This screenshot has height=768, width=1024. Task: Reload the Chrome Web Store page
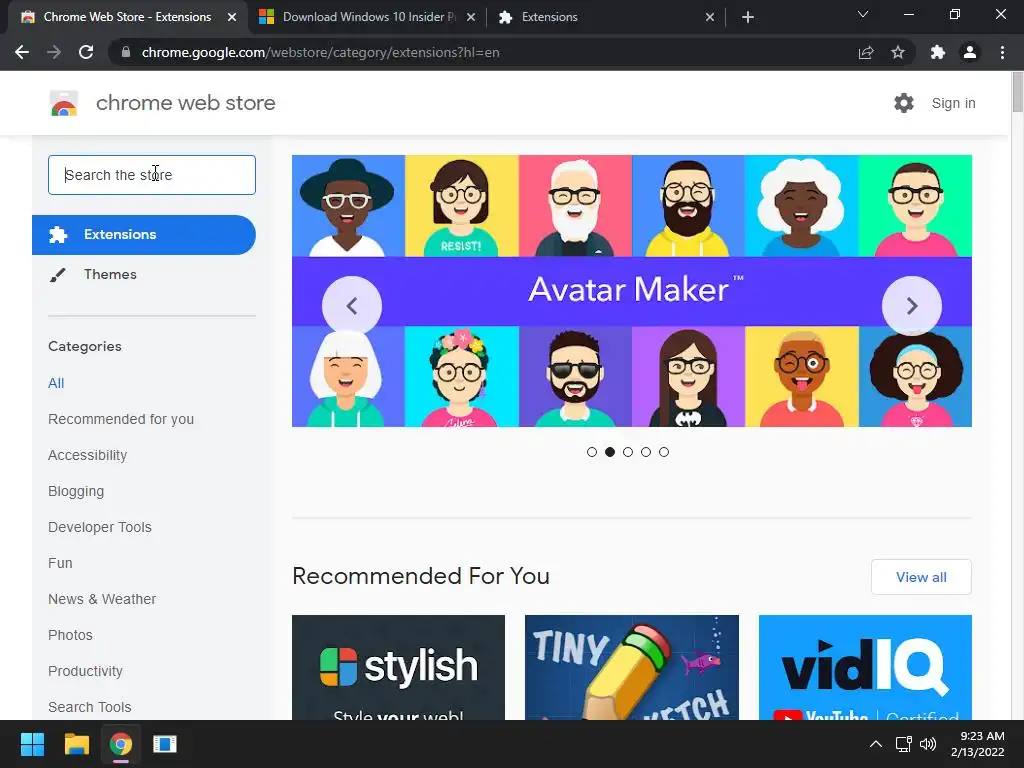click(x=86, y=52)
